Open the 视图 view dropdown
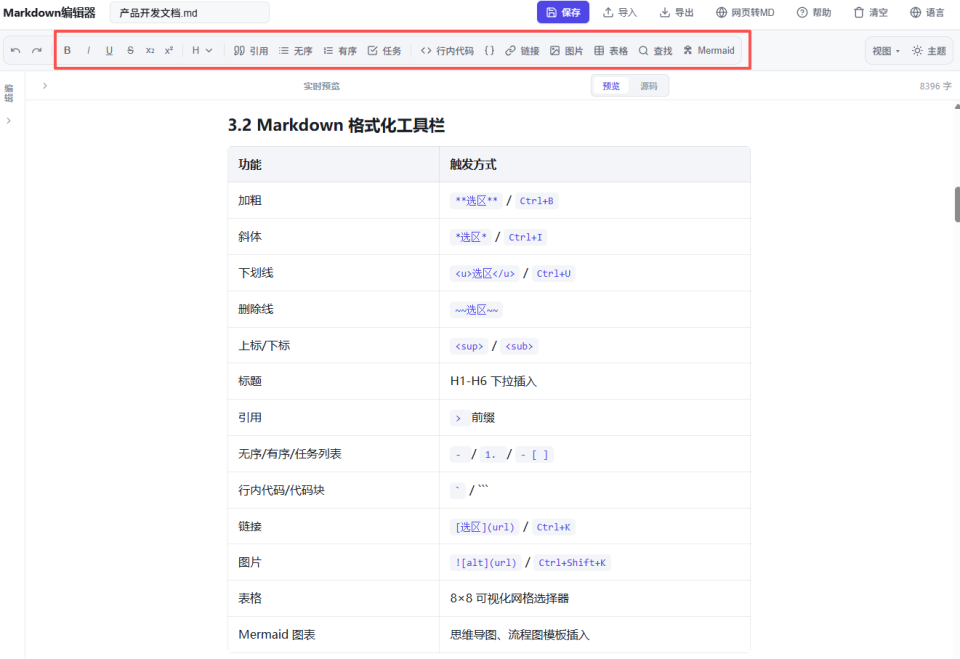960x659 pixels. pos(886,51)
